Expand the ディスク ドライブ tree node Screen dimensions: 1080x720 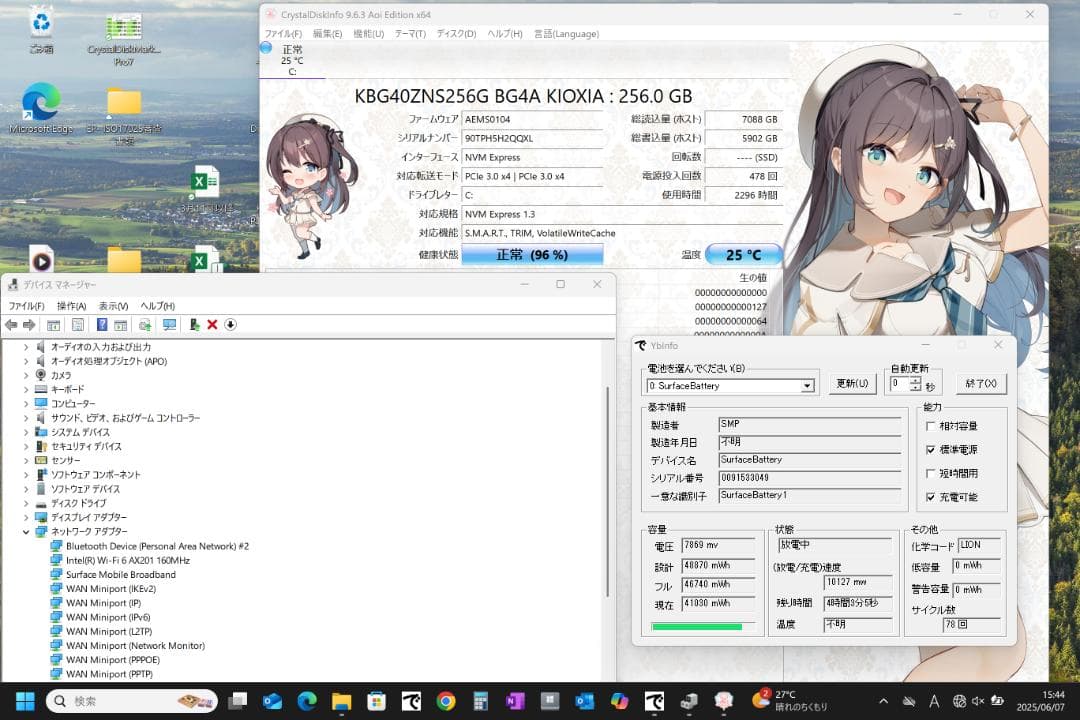pos(26,503)
